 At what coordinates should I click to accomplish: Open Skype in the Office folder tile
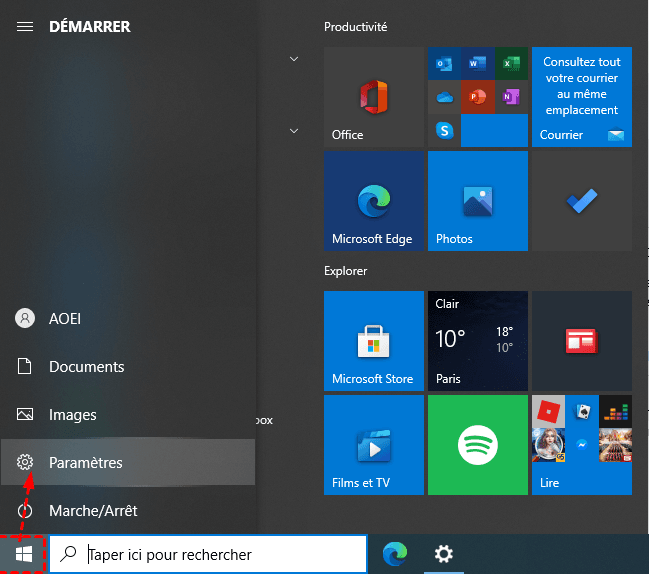click(444, 130)
